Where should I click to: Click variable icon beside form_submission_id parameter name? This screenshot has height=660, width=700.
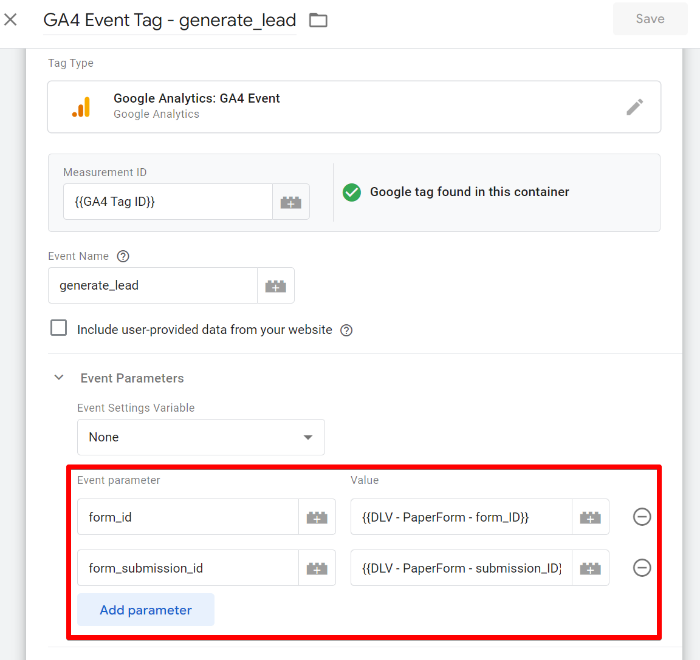tap(317, 568)
